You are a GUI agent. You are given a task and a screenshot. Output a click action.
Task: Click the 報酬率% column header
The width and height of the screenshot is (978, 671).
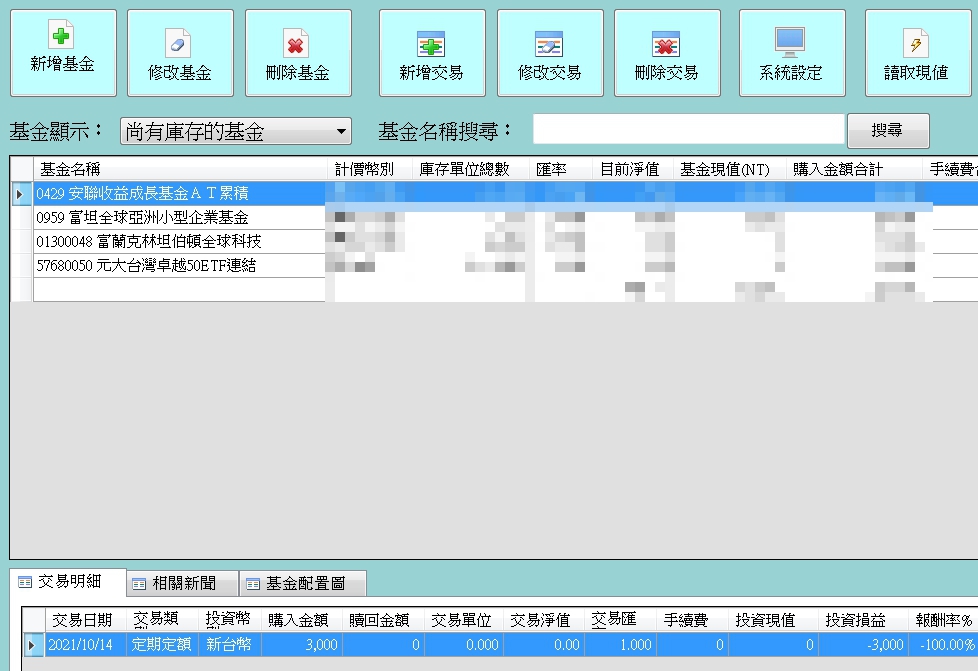pos(943,620)
